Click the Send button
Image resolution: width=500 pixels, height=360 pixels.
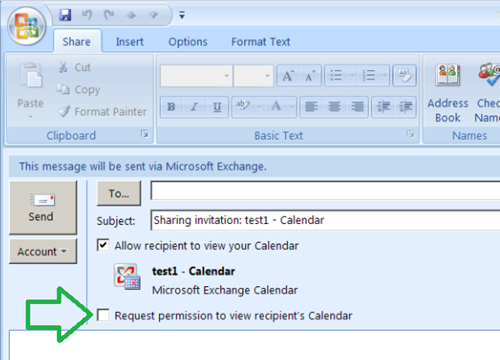pyautogui.click(x=43, y=207)
